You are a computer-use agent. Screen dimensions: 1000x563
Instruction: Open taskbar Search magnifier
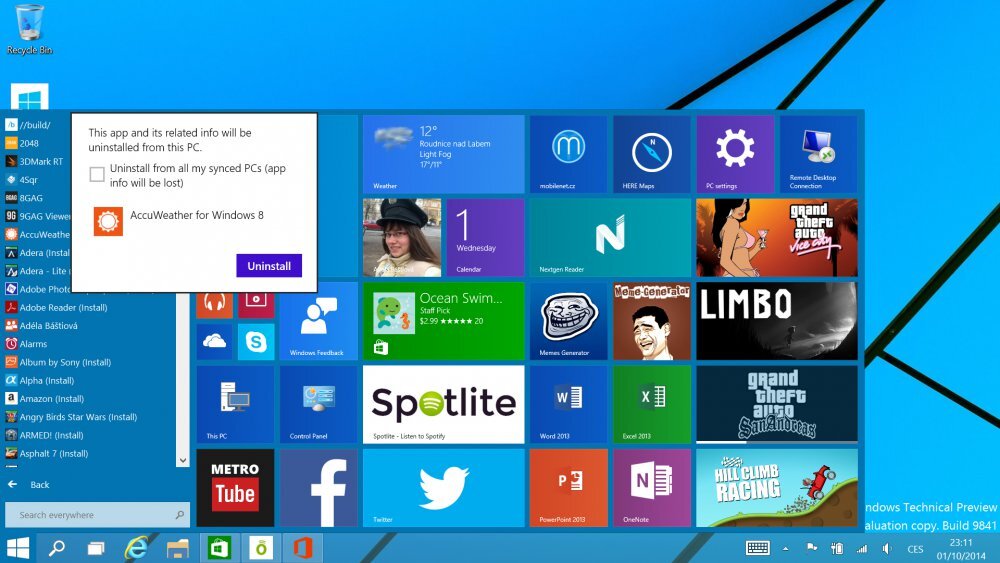tap(57, 548)
